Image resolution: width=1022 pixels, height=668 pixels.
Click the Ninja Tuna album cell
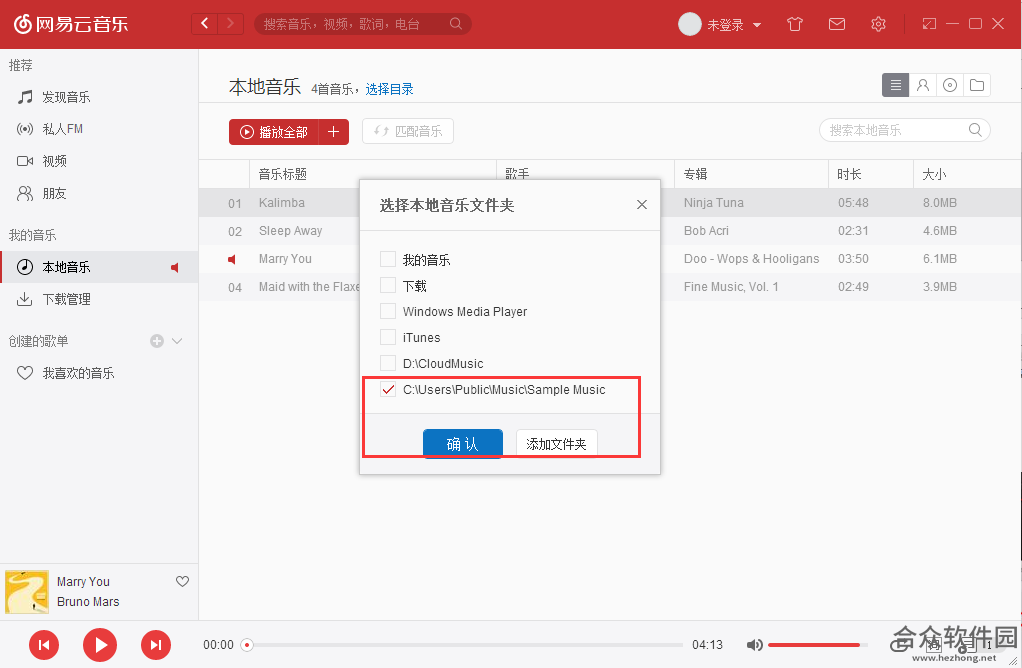714,203
